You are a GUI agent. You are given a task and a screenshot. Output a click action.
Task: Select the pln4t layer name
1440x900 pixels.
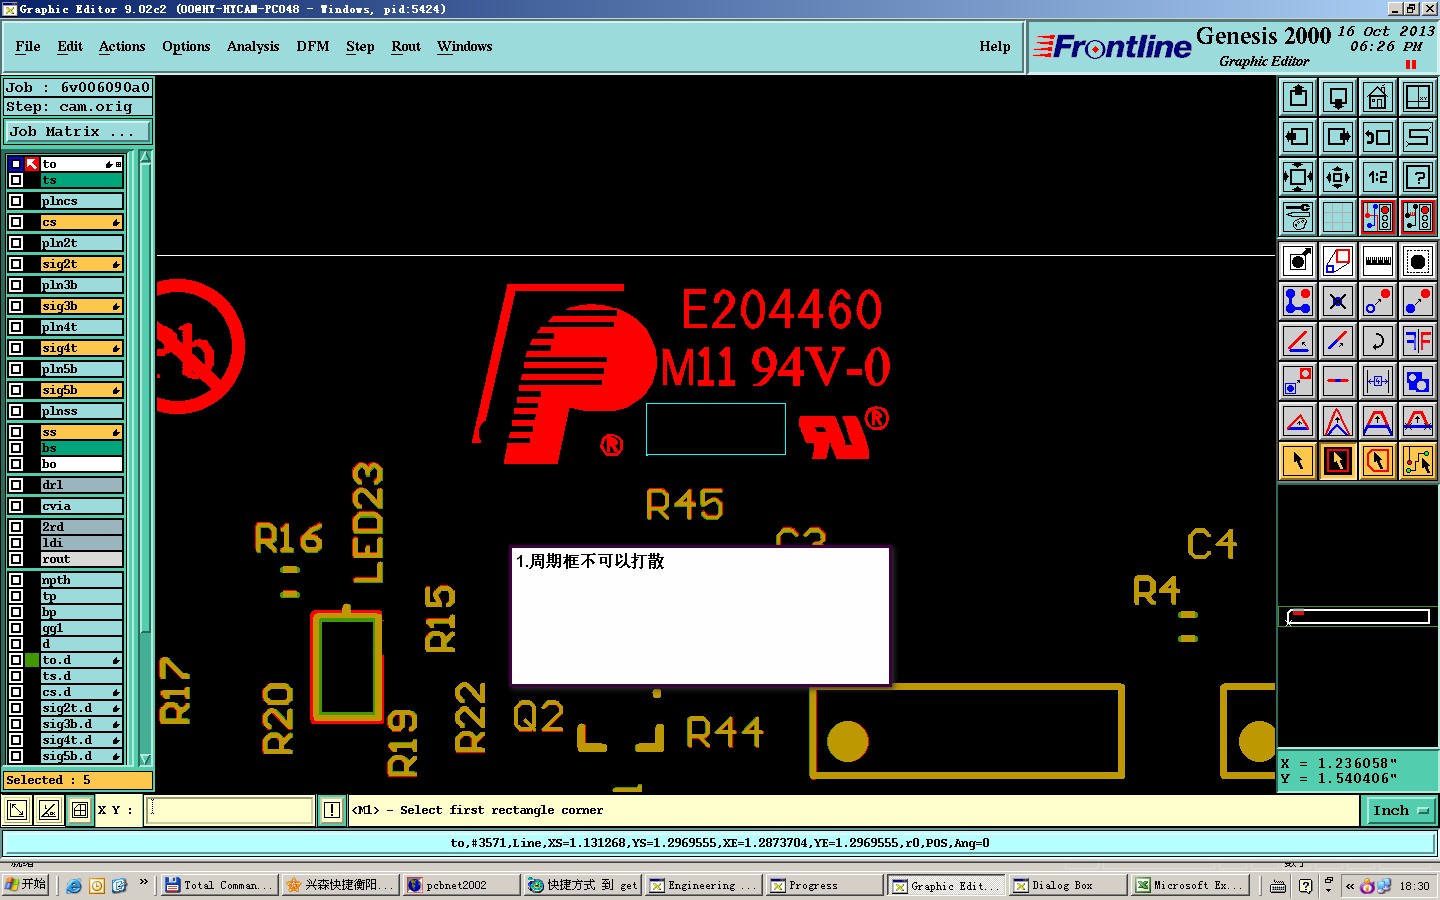(81, 327)
